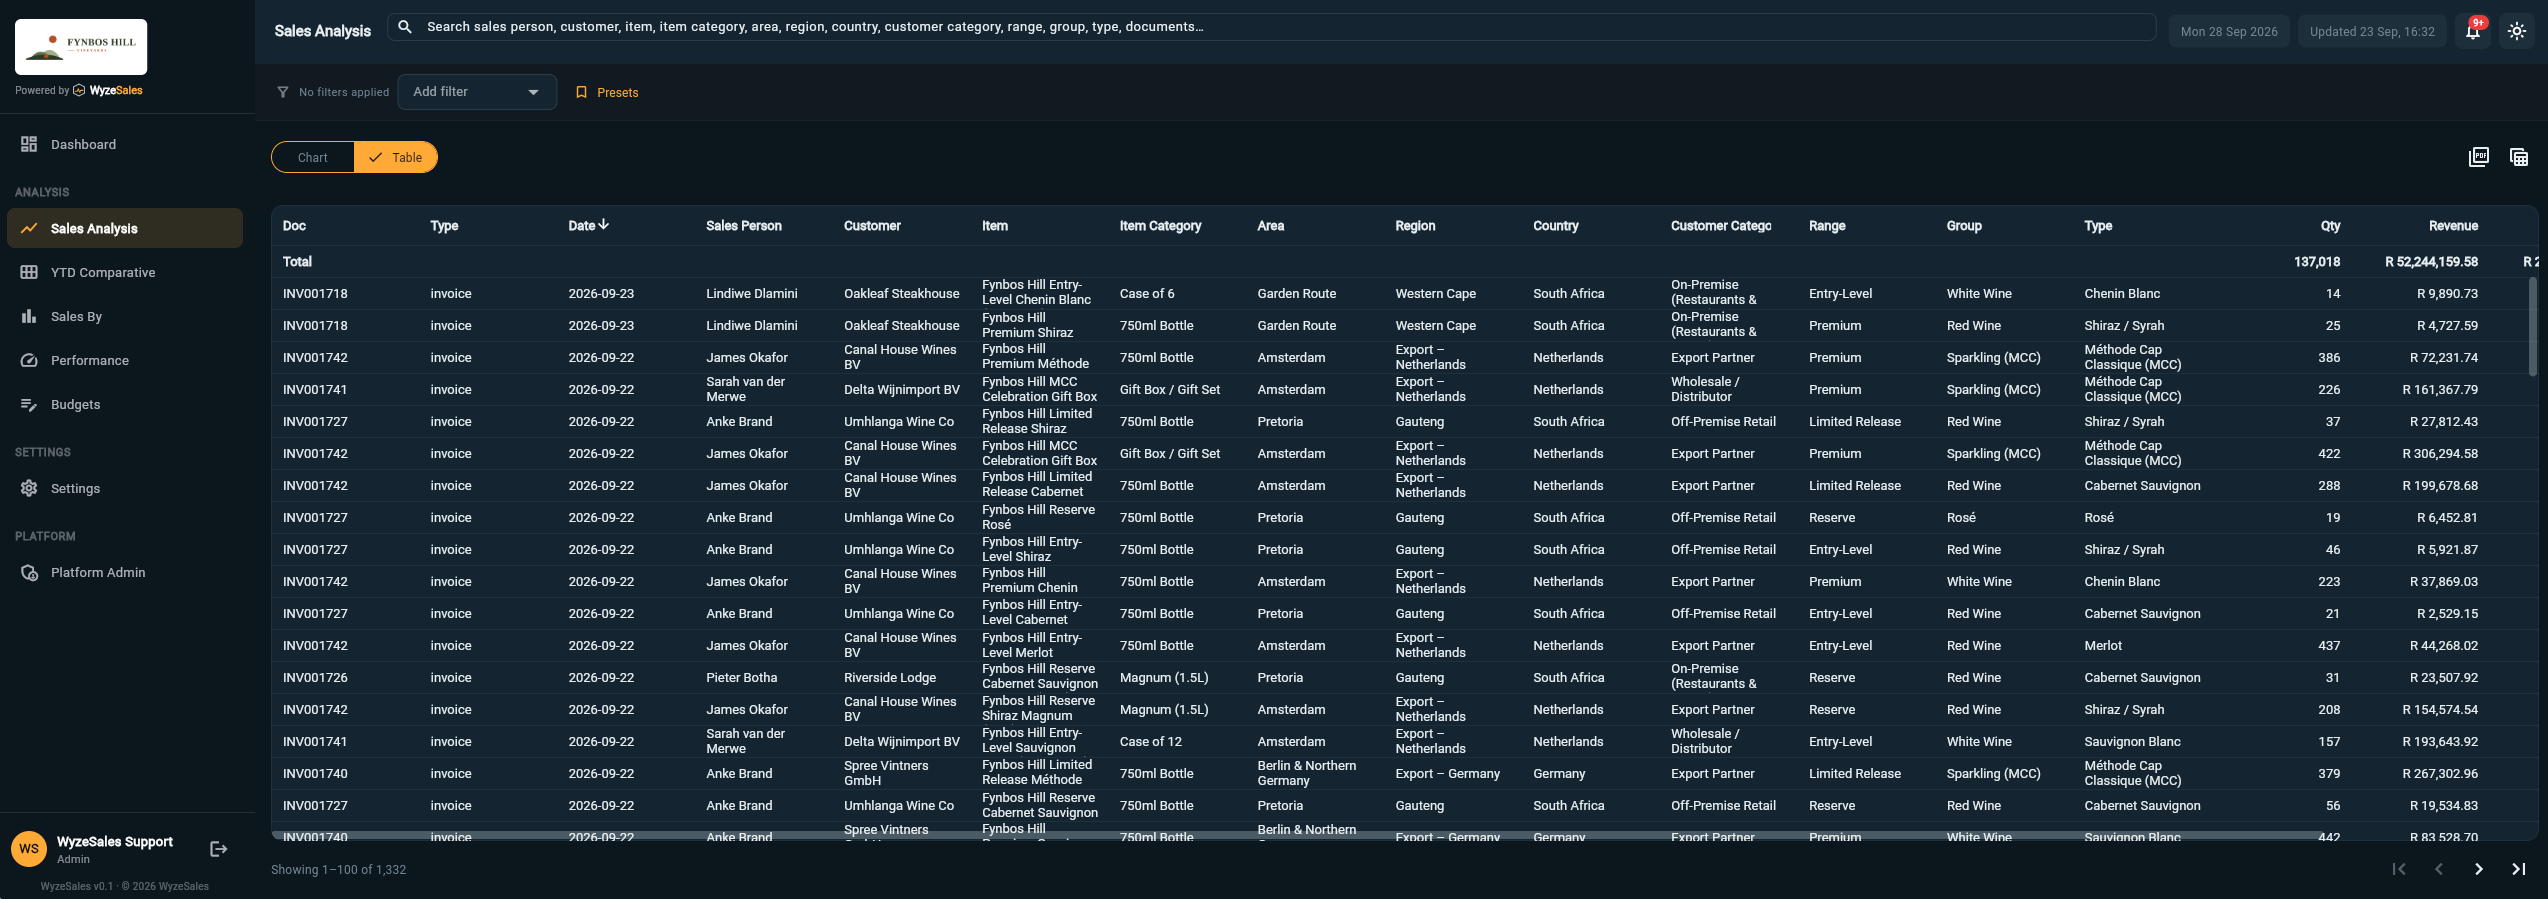Image resolution: width=2548 pixels, height=899 pixels.
Task: Click the Presets bookmark icon
Action: pyautogui.click(x=581, y=92)
